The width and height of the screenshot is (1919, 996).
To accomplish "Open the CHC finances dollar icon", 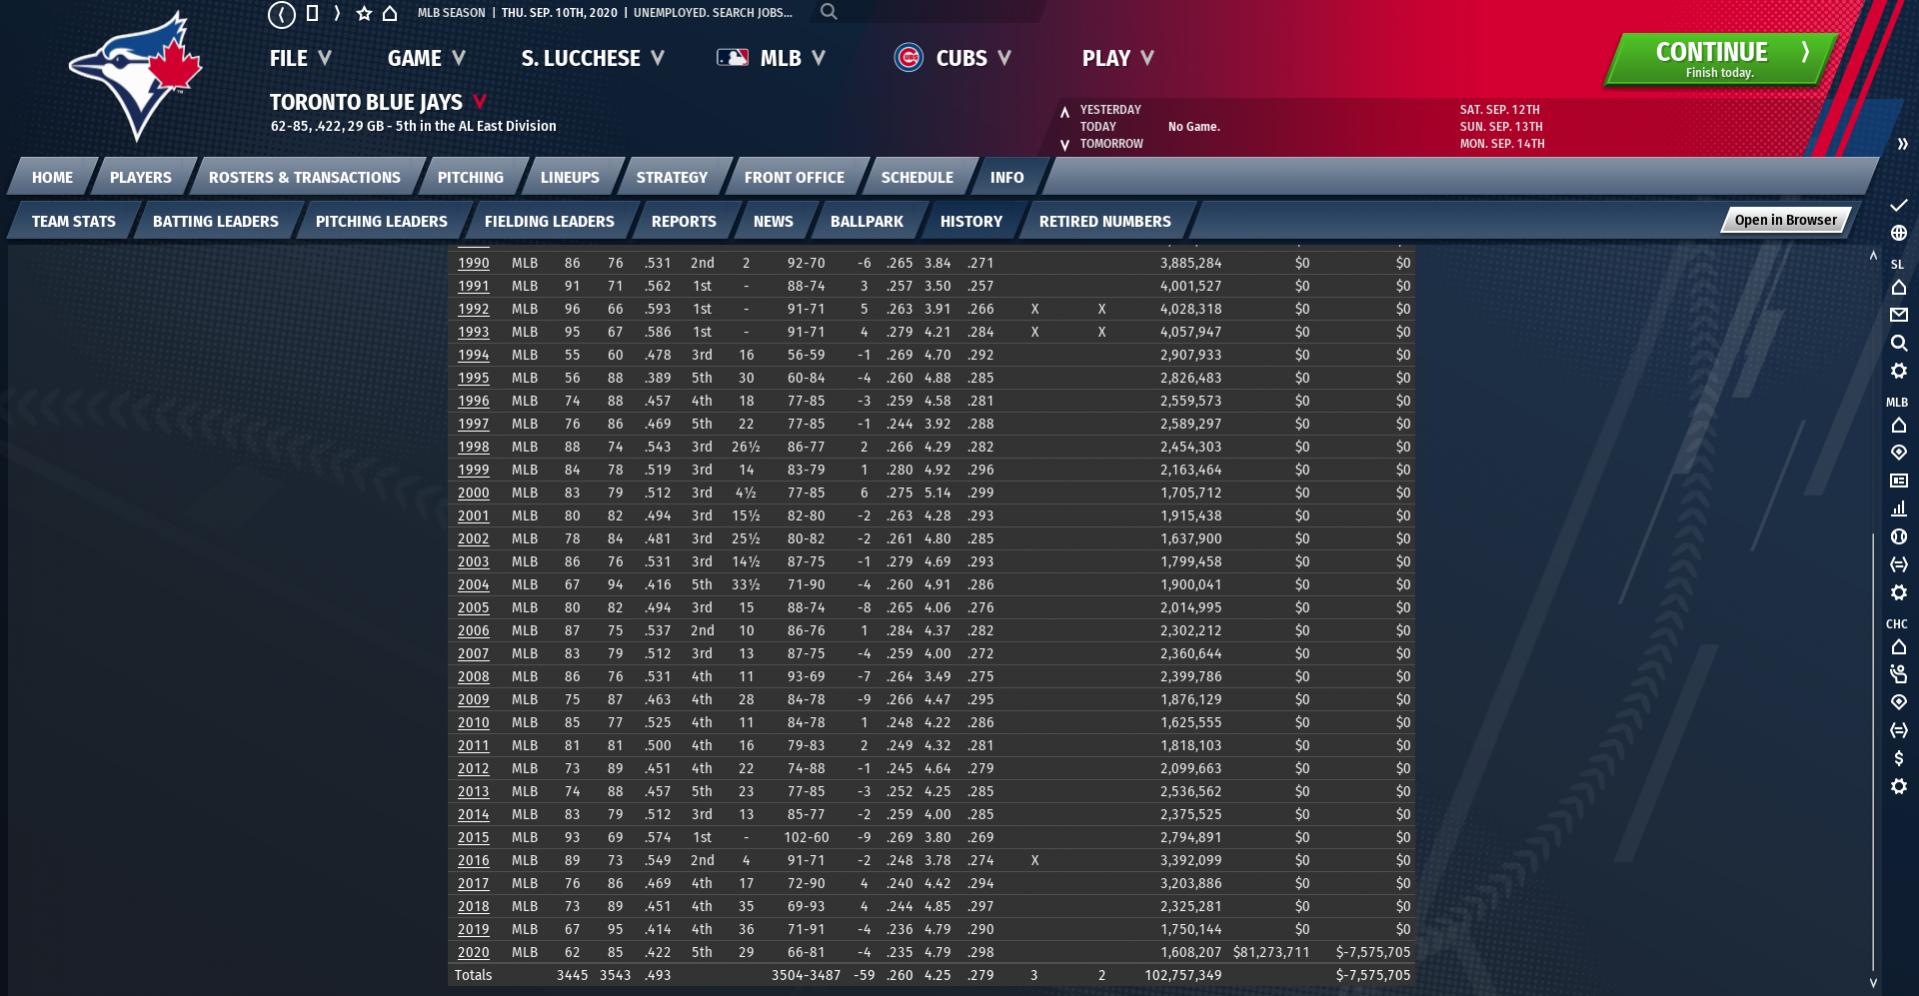I will click(1898, 758).
